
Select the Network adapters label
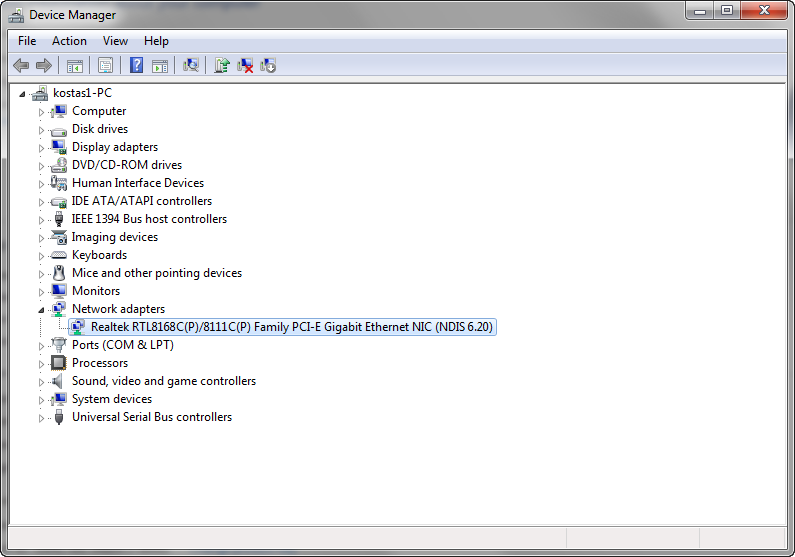pos(118,309)
